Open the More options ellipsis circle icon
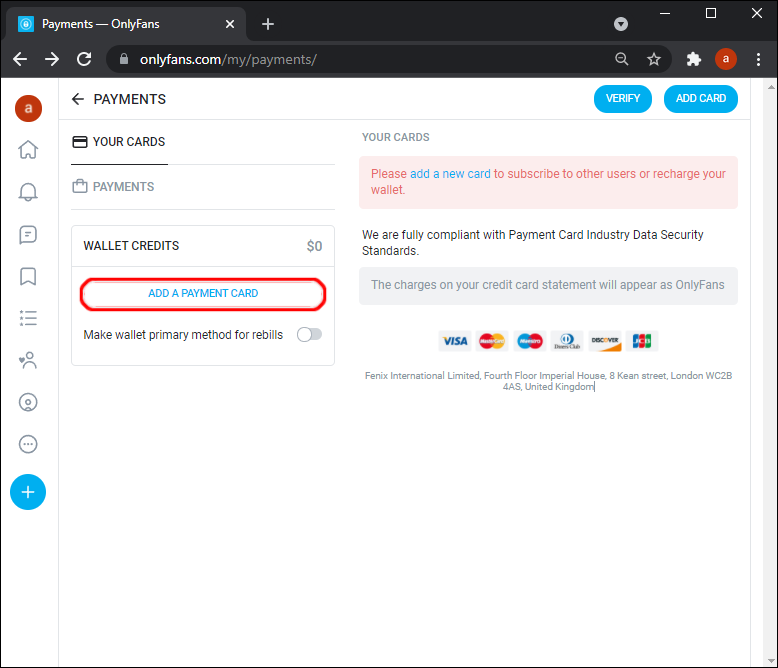 (28, 444)
